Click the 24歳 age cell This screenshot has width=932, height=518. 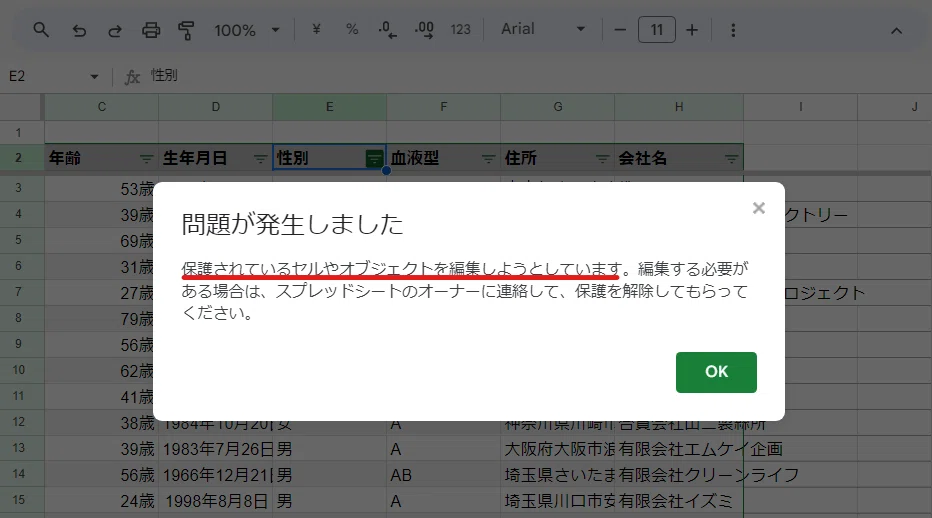pos(102,501)
